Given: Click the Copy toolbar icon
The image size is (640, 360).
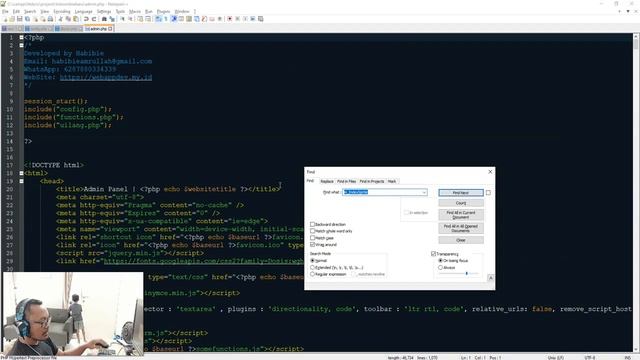Looking at the screenshot, I should pos(68,19).
